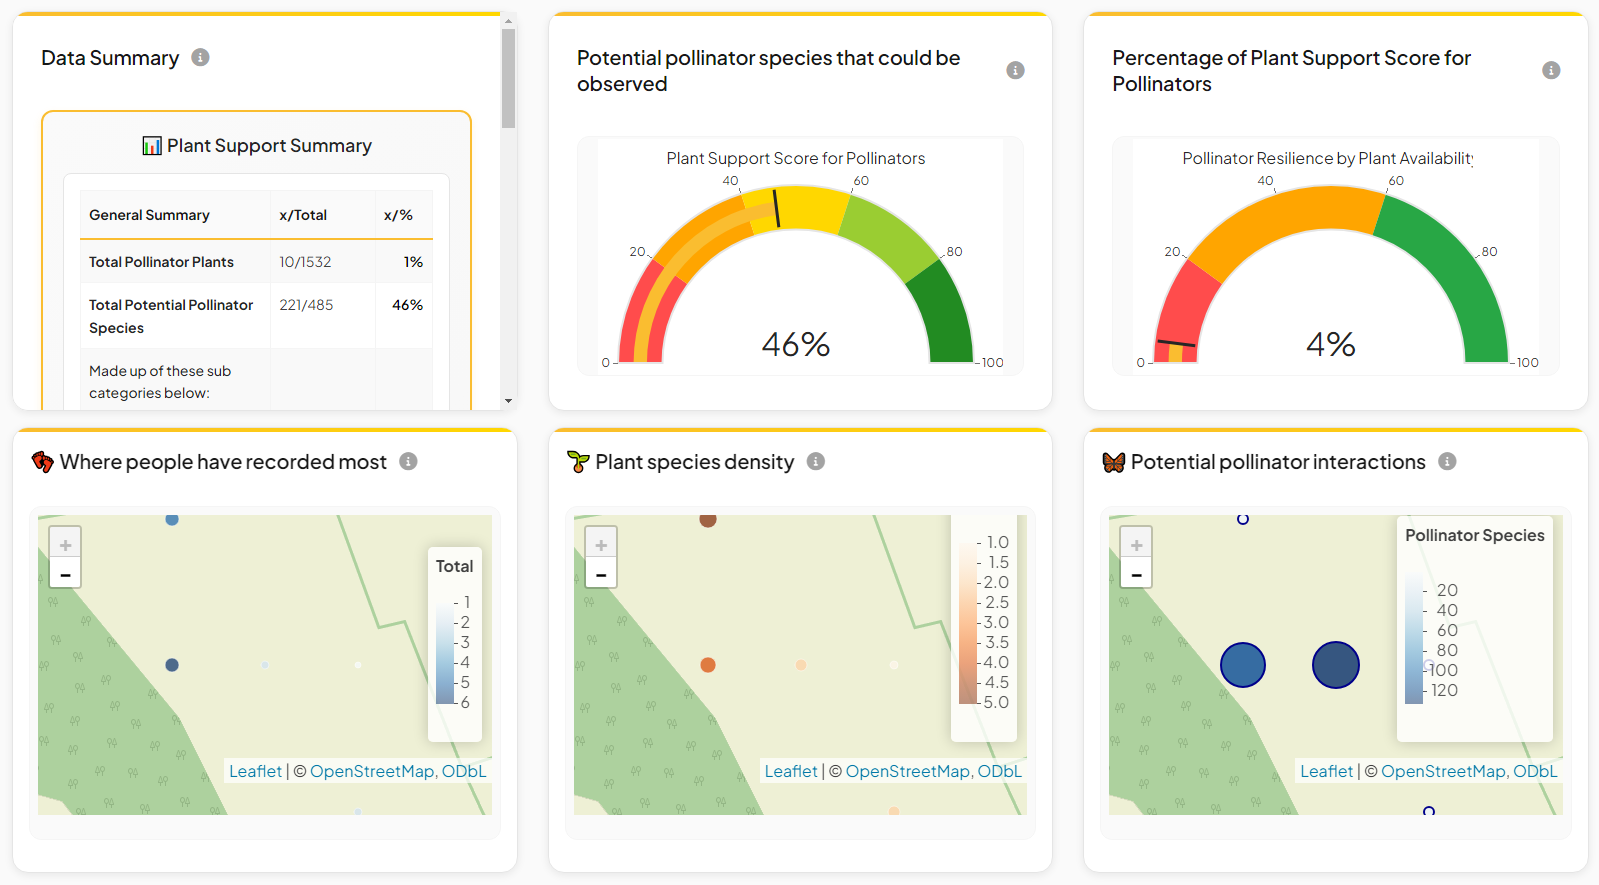
Task: Click ODbL link on pollinator interactions map
Action: pyautogui.click(x=1535, y=771)
